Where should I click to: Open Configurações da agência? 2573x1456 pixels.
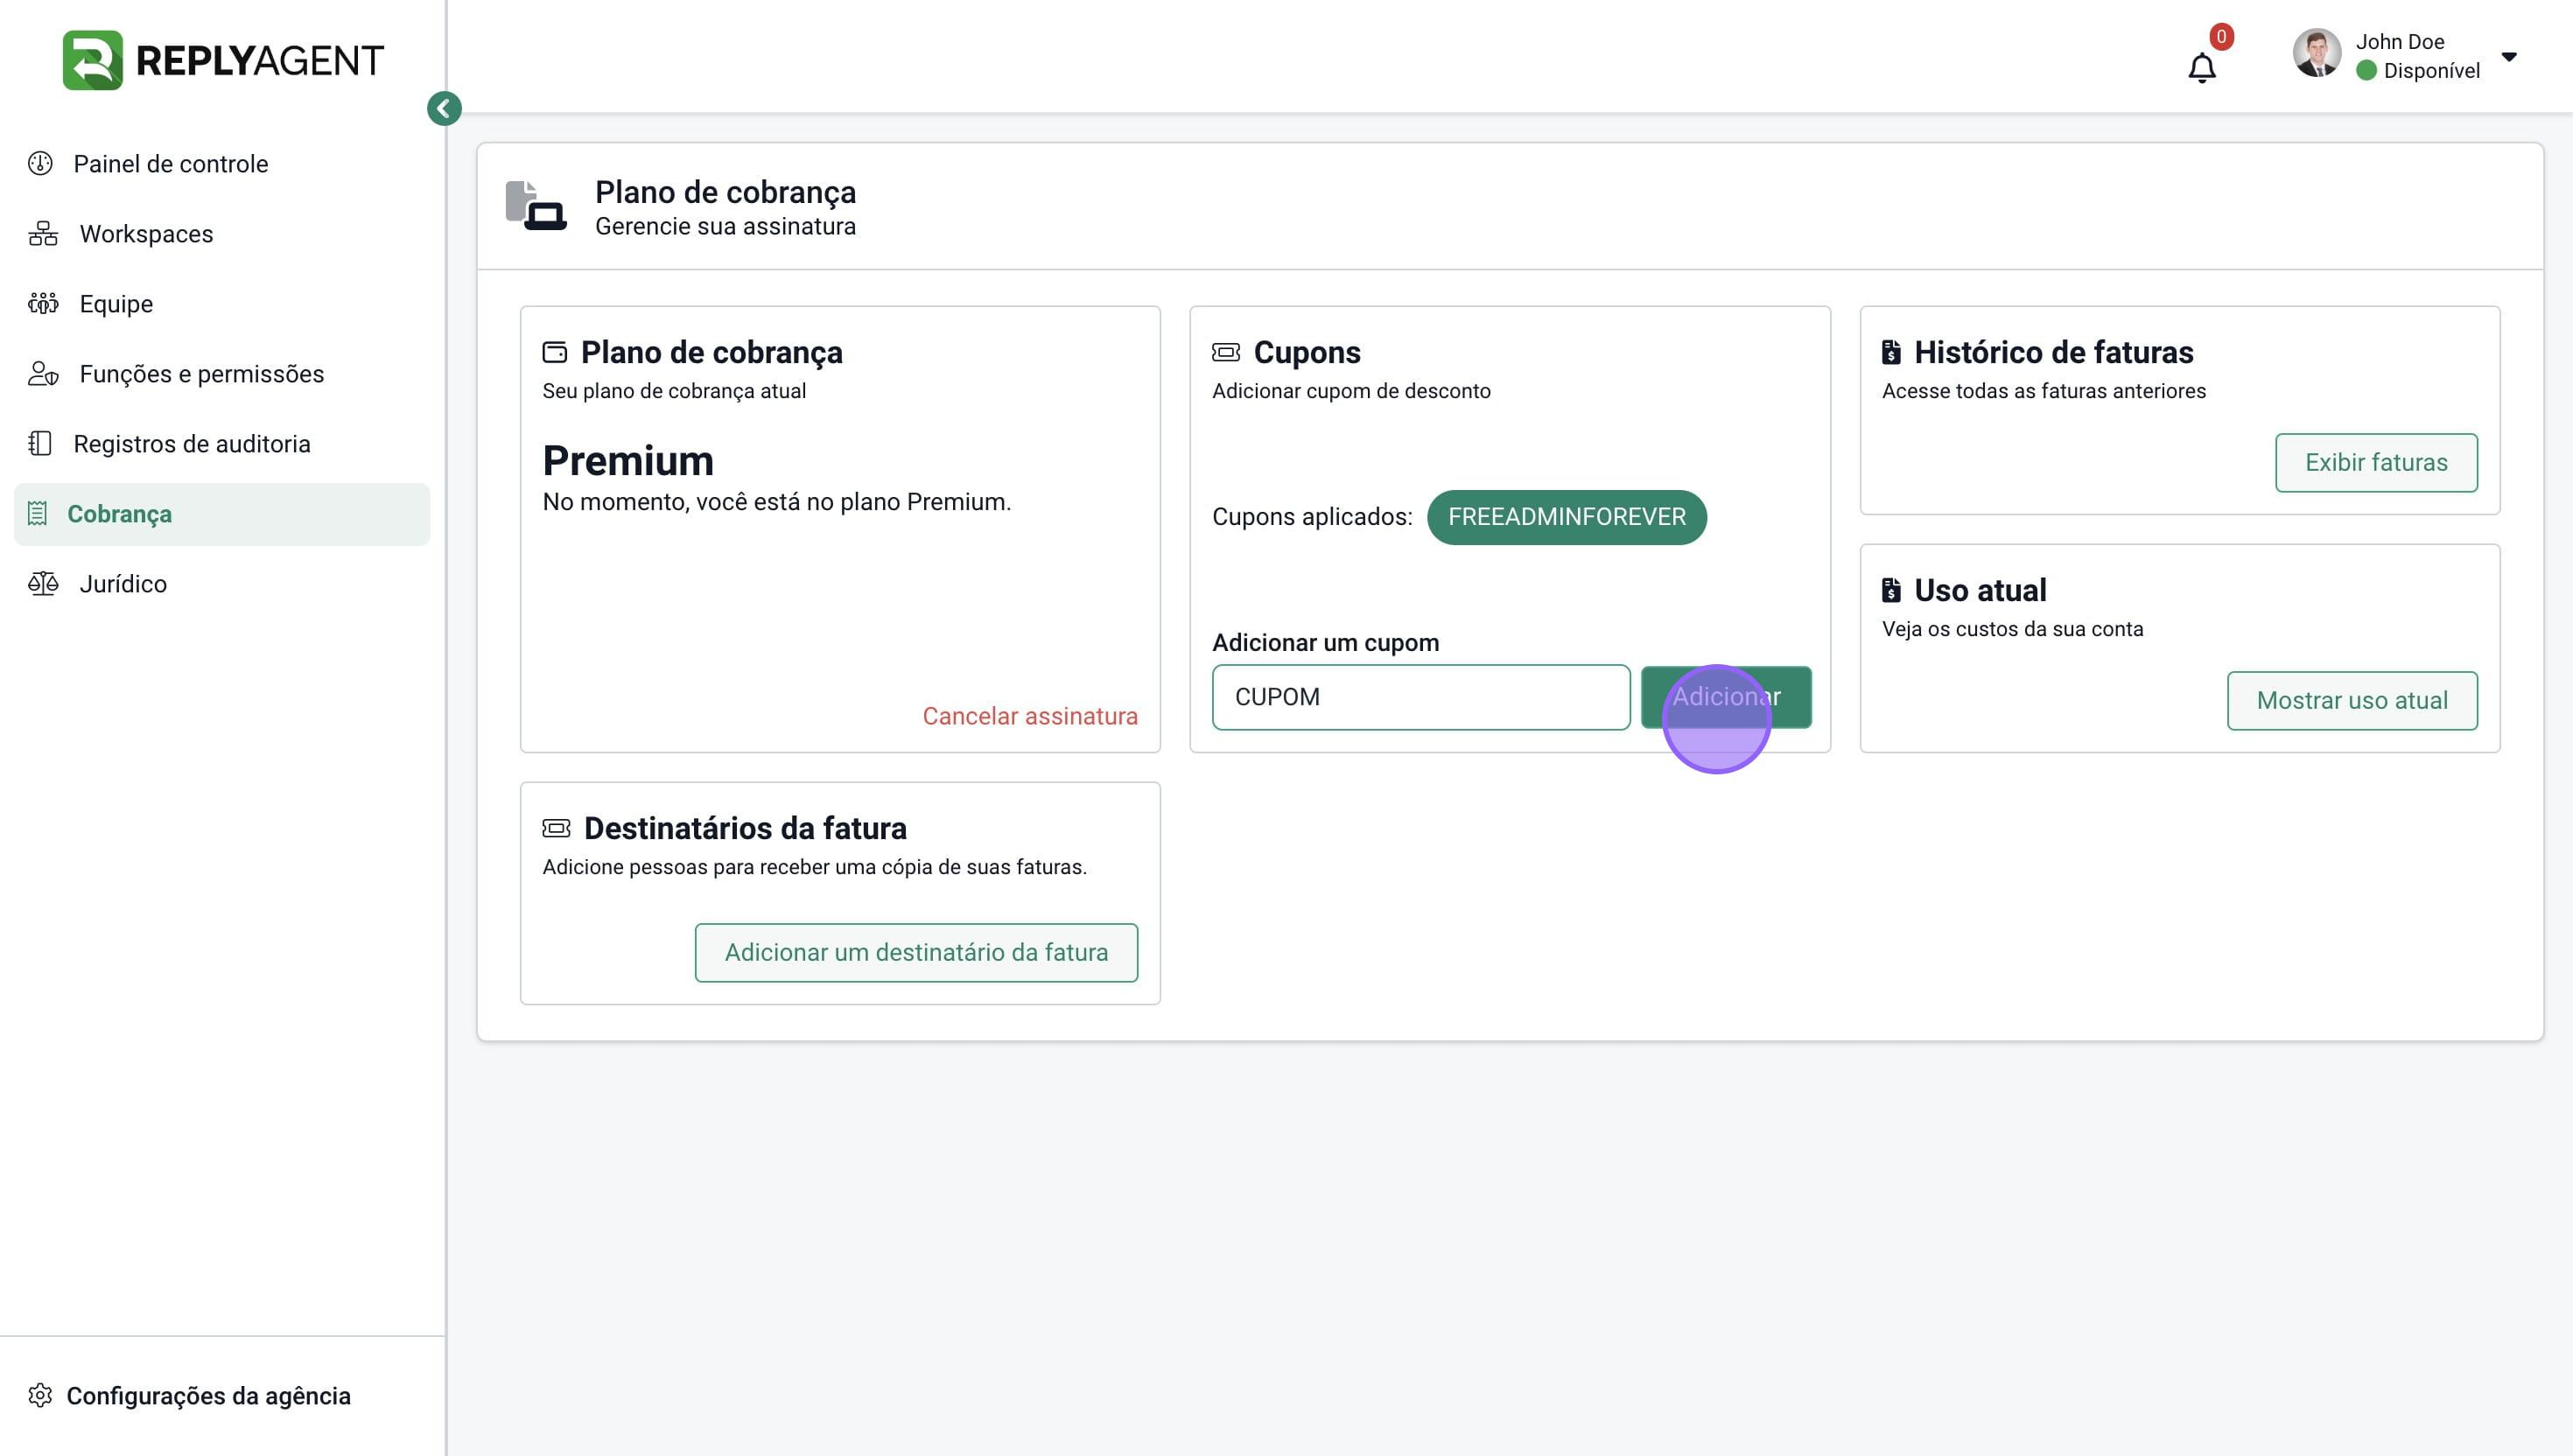[208, 1396]
